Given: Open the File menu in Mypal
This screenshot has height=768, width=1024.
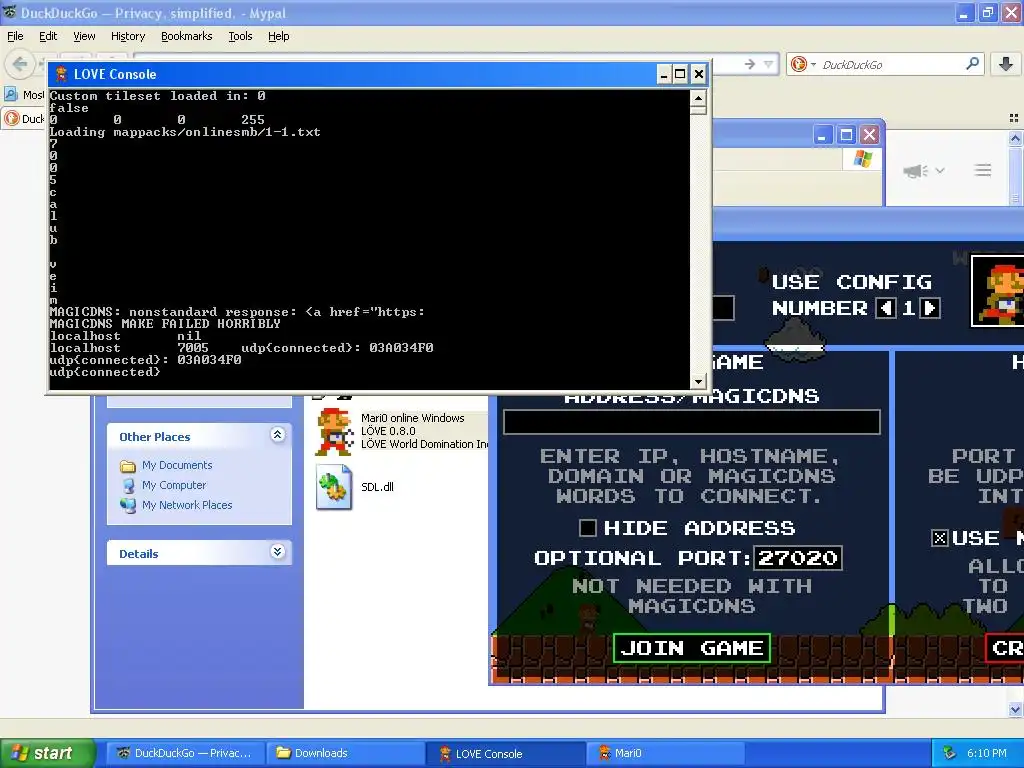Looking at the screenshot, I should [15, 36].
